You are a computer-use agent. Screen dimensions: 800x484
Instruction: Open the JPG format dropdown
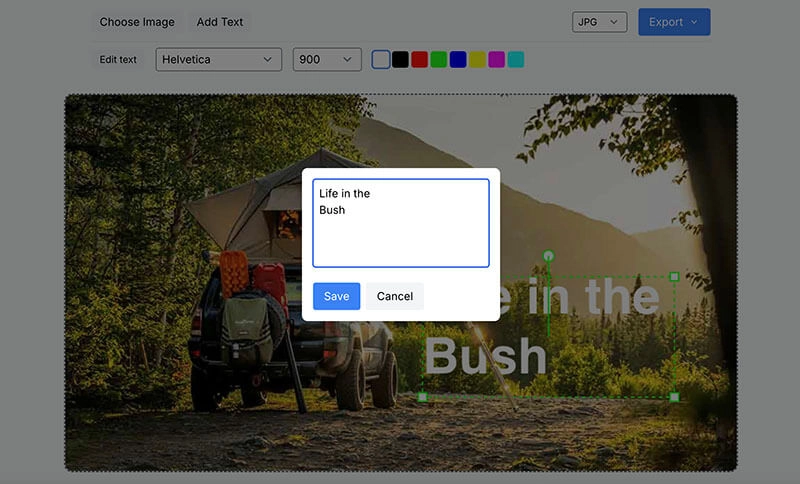(x=600, y=22)
